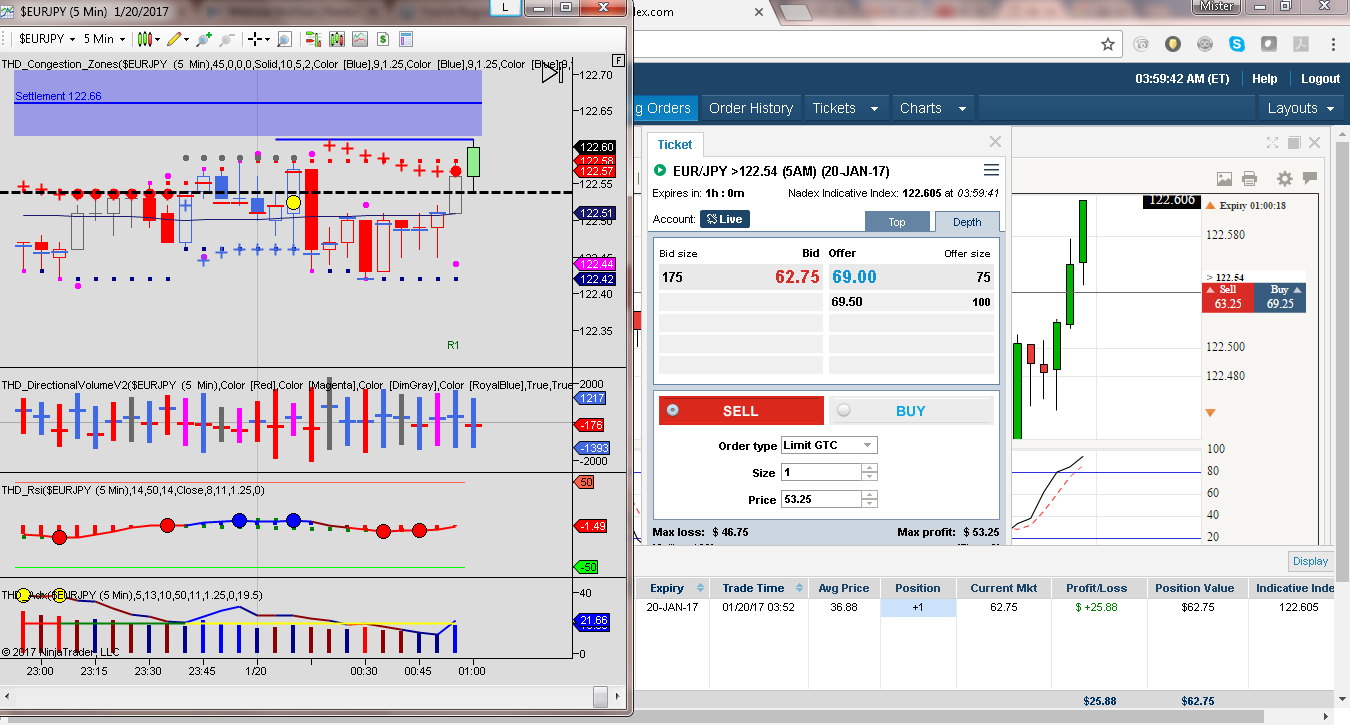Expand the drawing tools dropdown arrow

click(186, 39)
